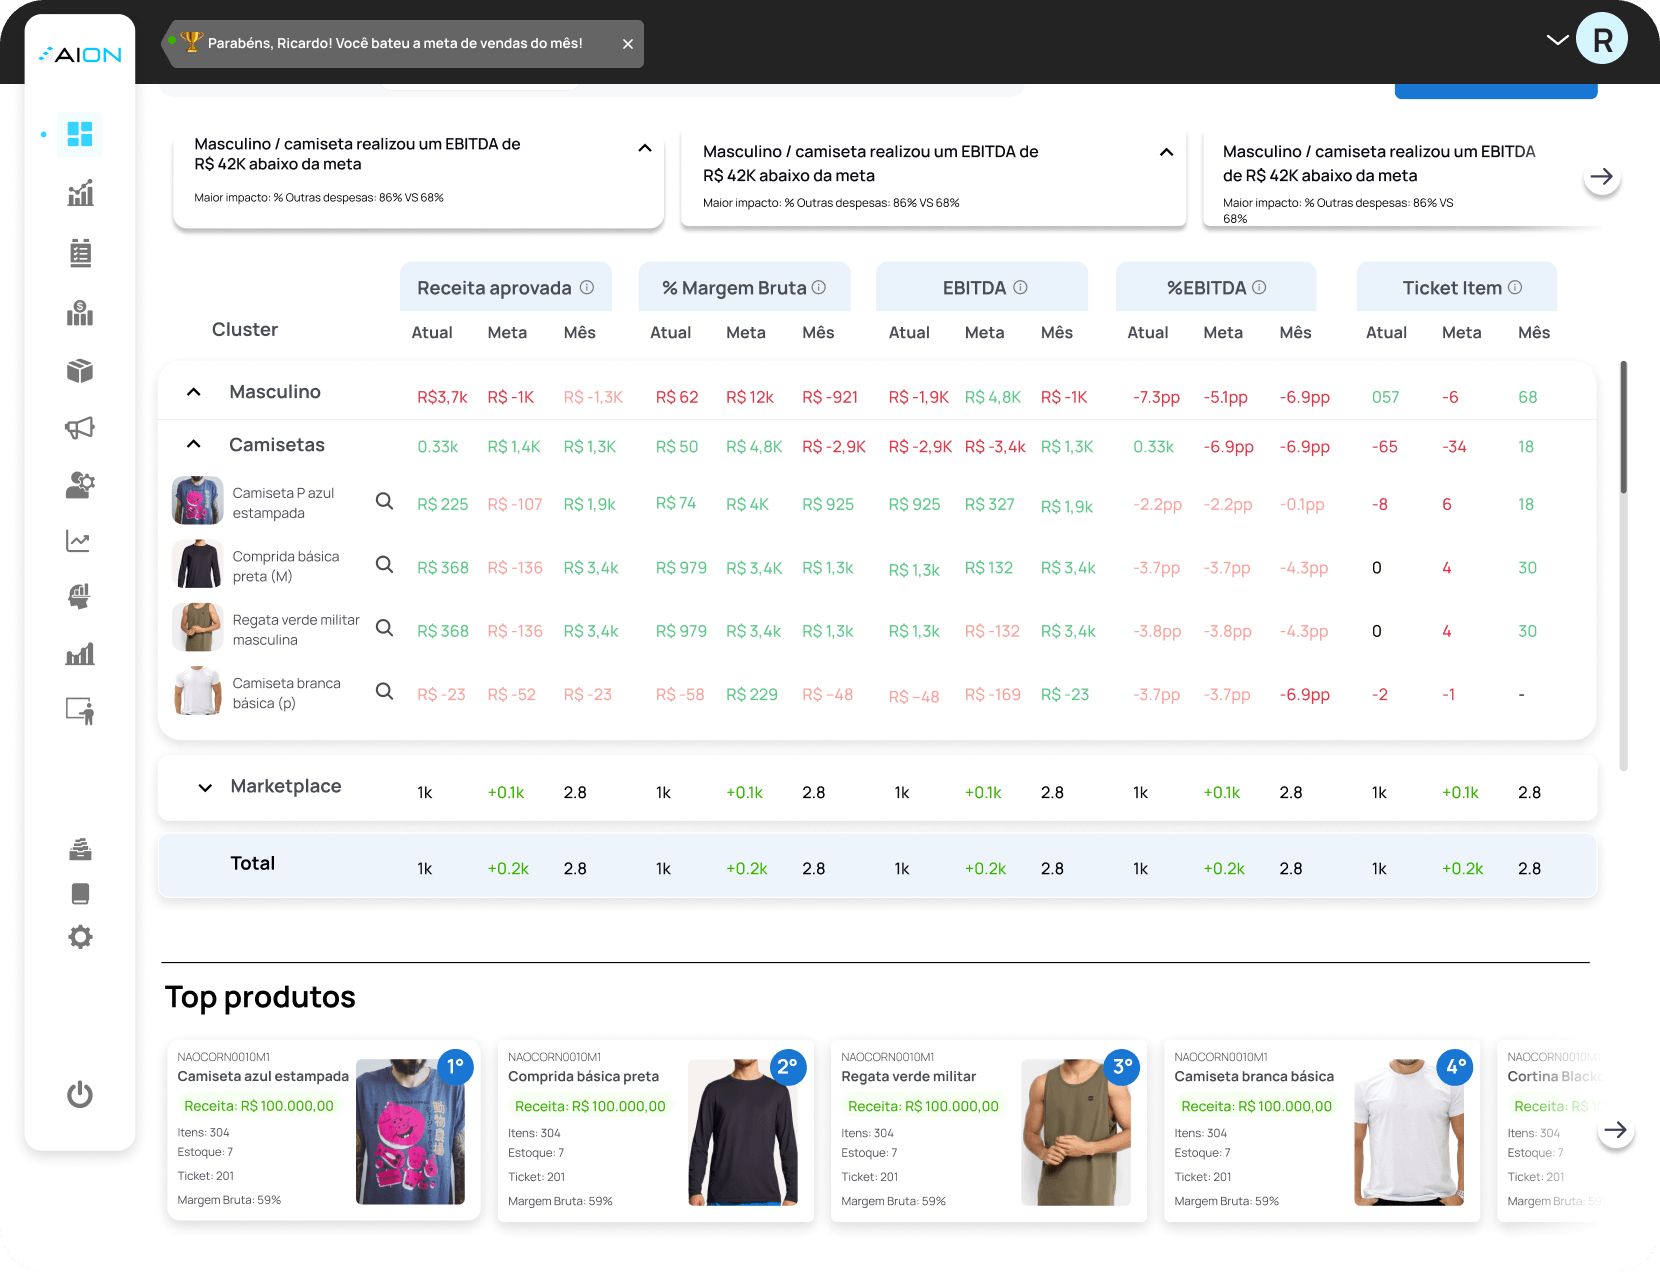Collapse the Masculino cluster row

pyautogui.click(x=193, y=391)
